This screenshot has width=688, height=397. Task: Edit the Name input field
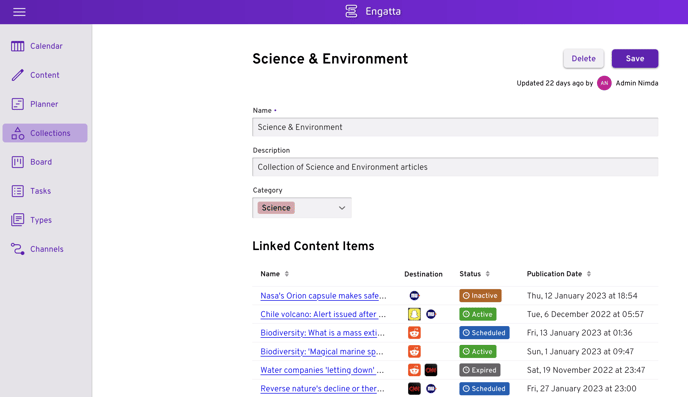455,127
